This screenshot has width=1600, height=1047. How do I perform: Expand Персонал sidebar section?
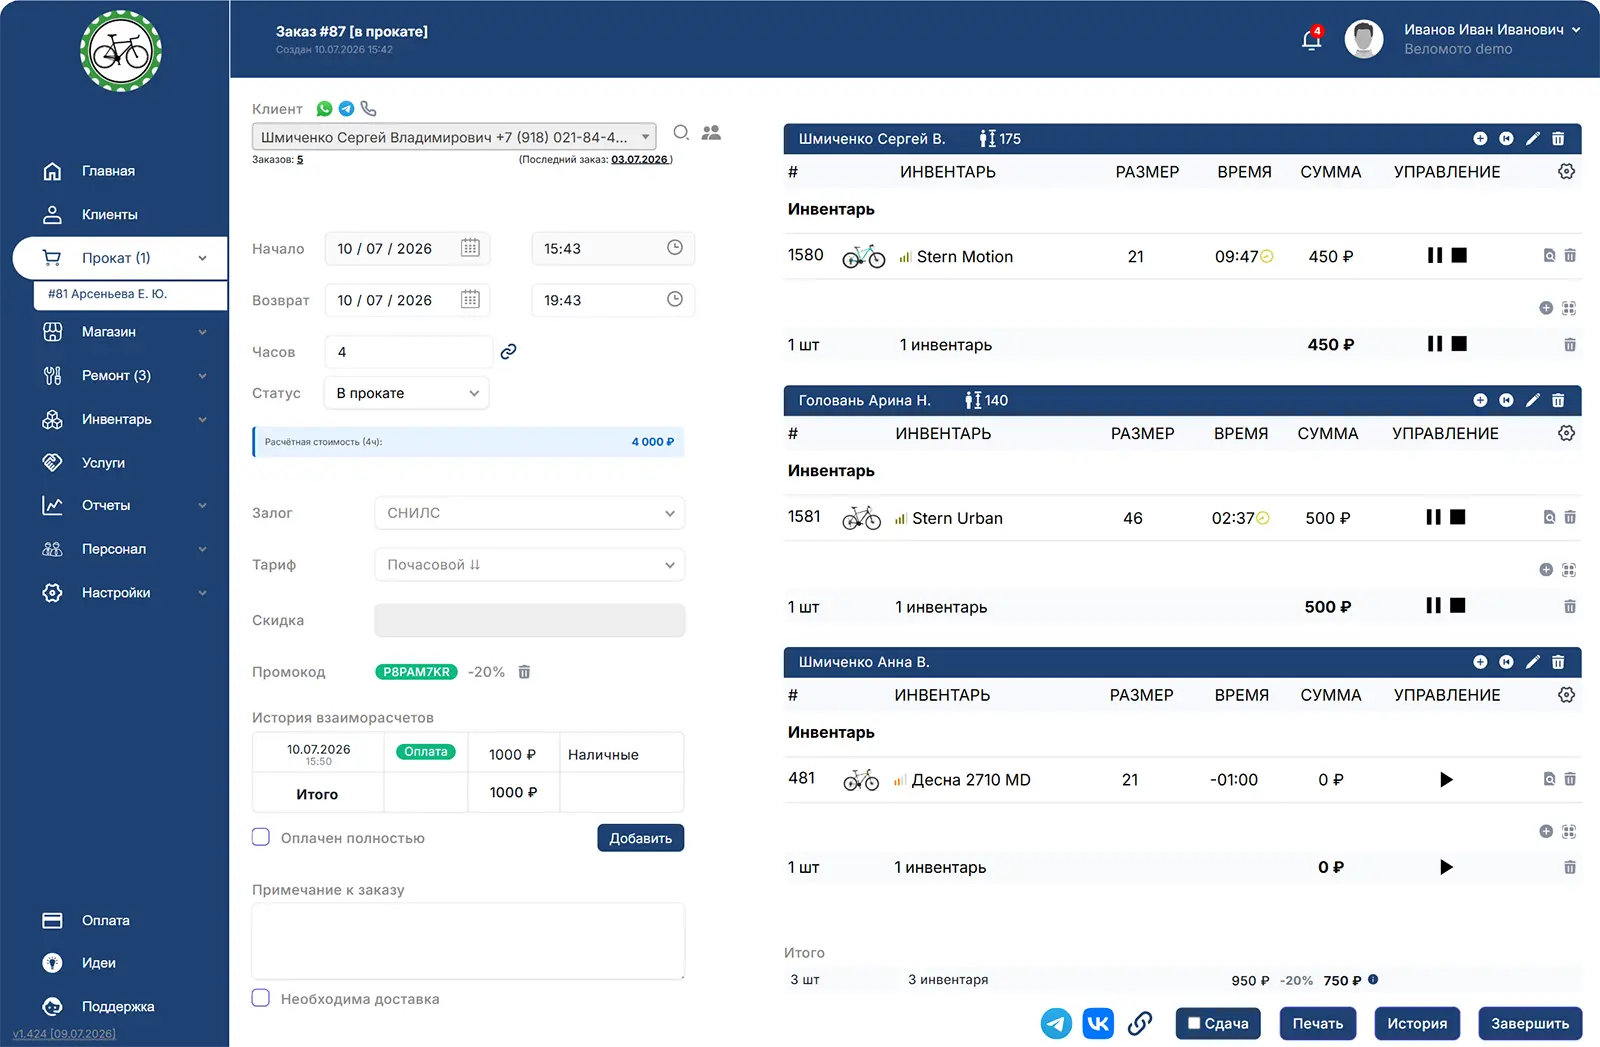pos(202,550)
